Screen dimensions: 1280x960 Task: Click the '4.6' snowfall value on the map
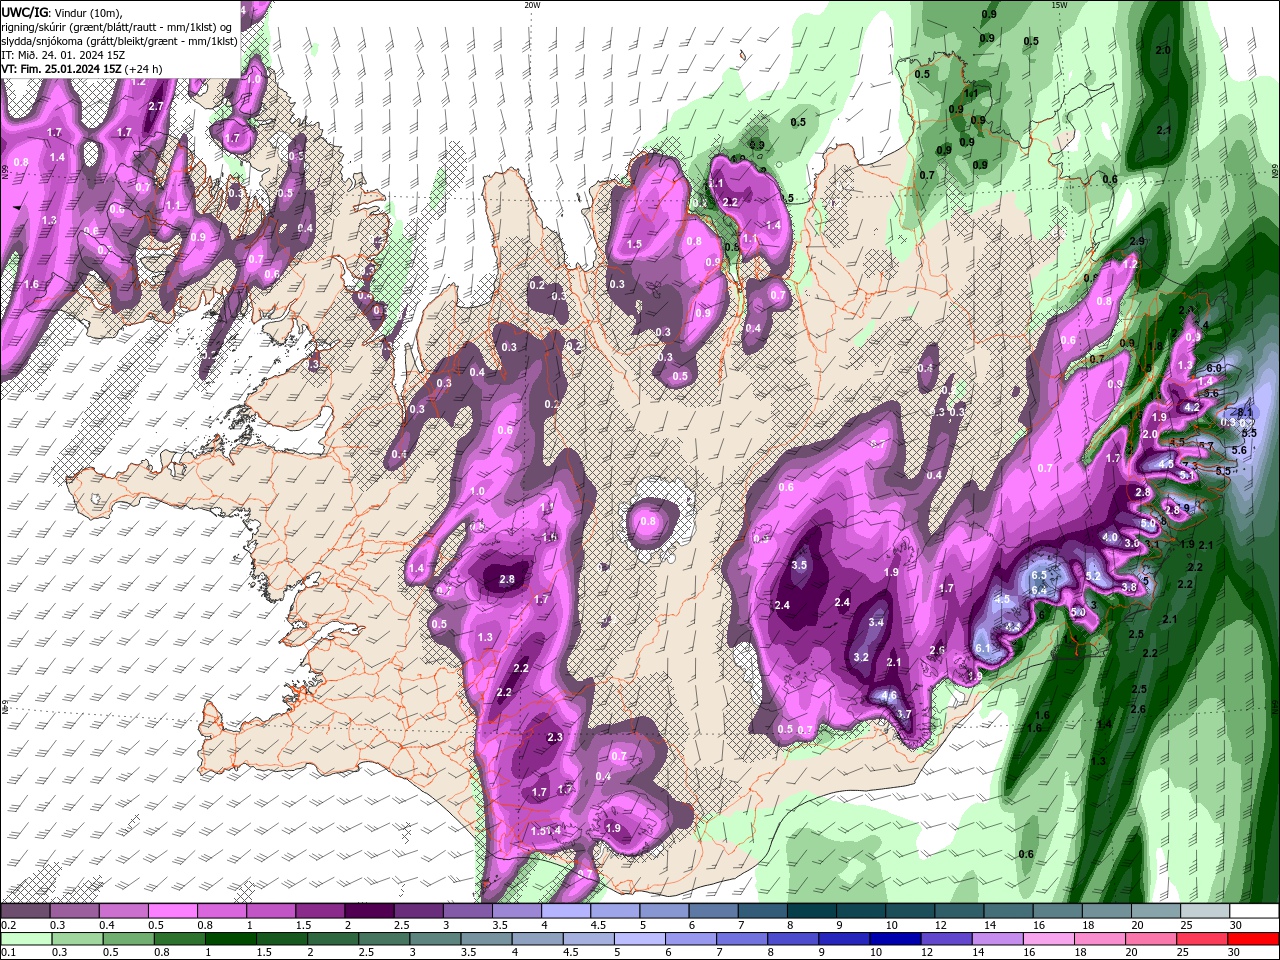pos(889,695)
